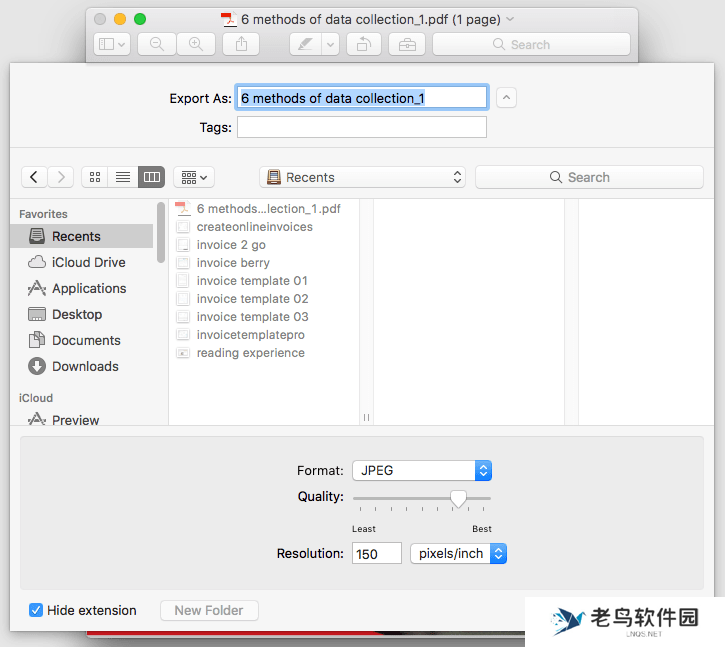Image resolution: width=725 pixels, height=647 pixels.
Task: Open the pixels/inch units dropdown
Action: pos(458,553)
